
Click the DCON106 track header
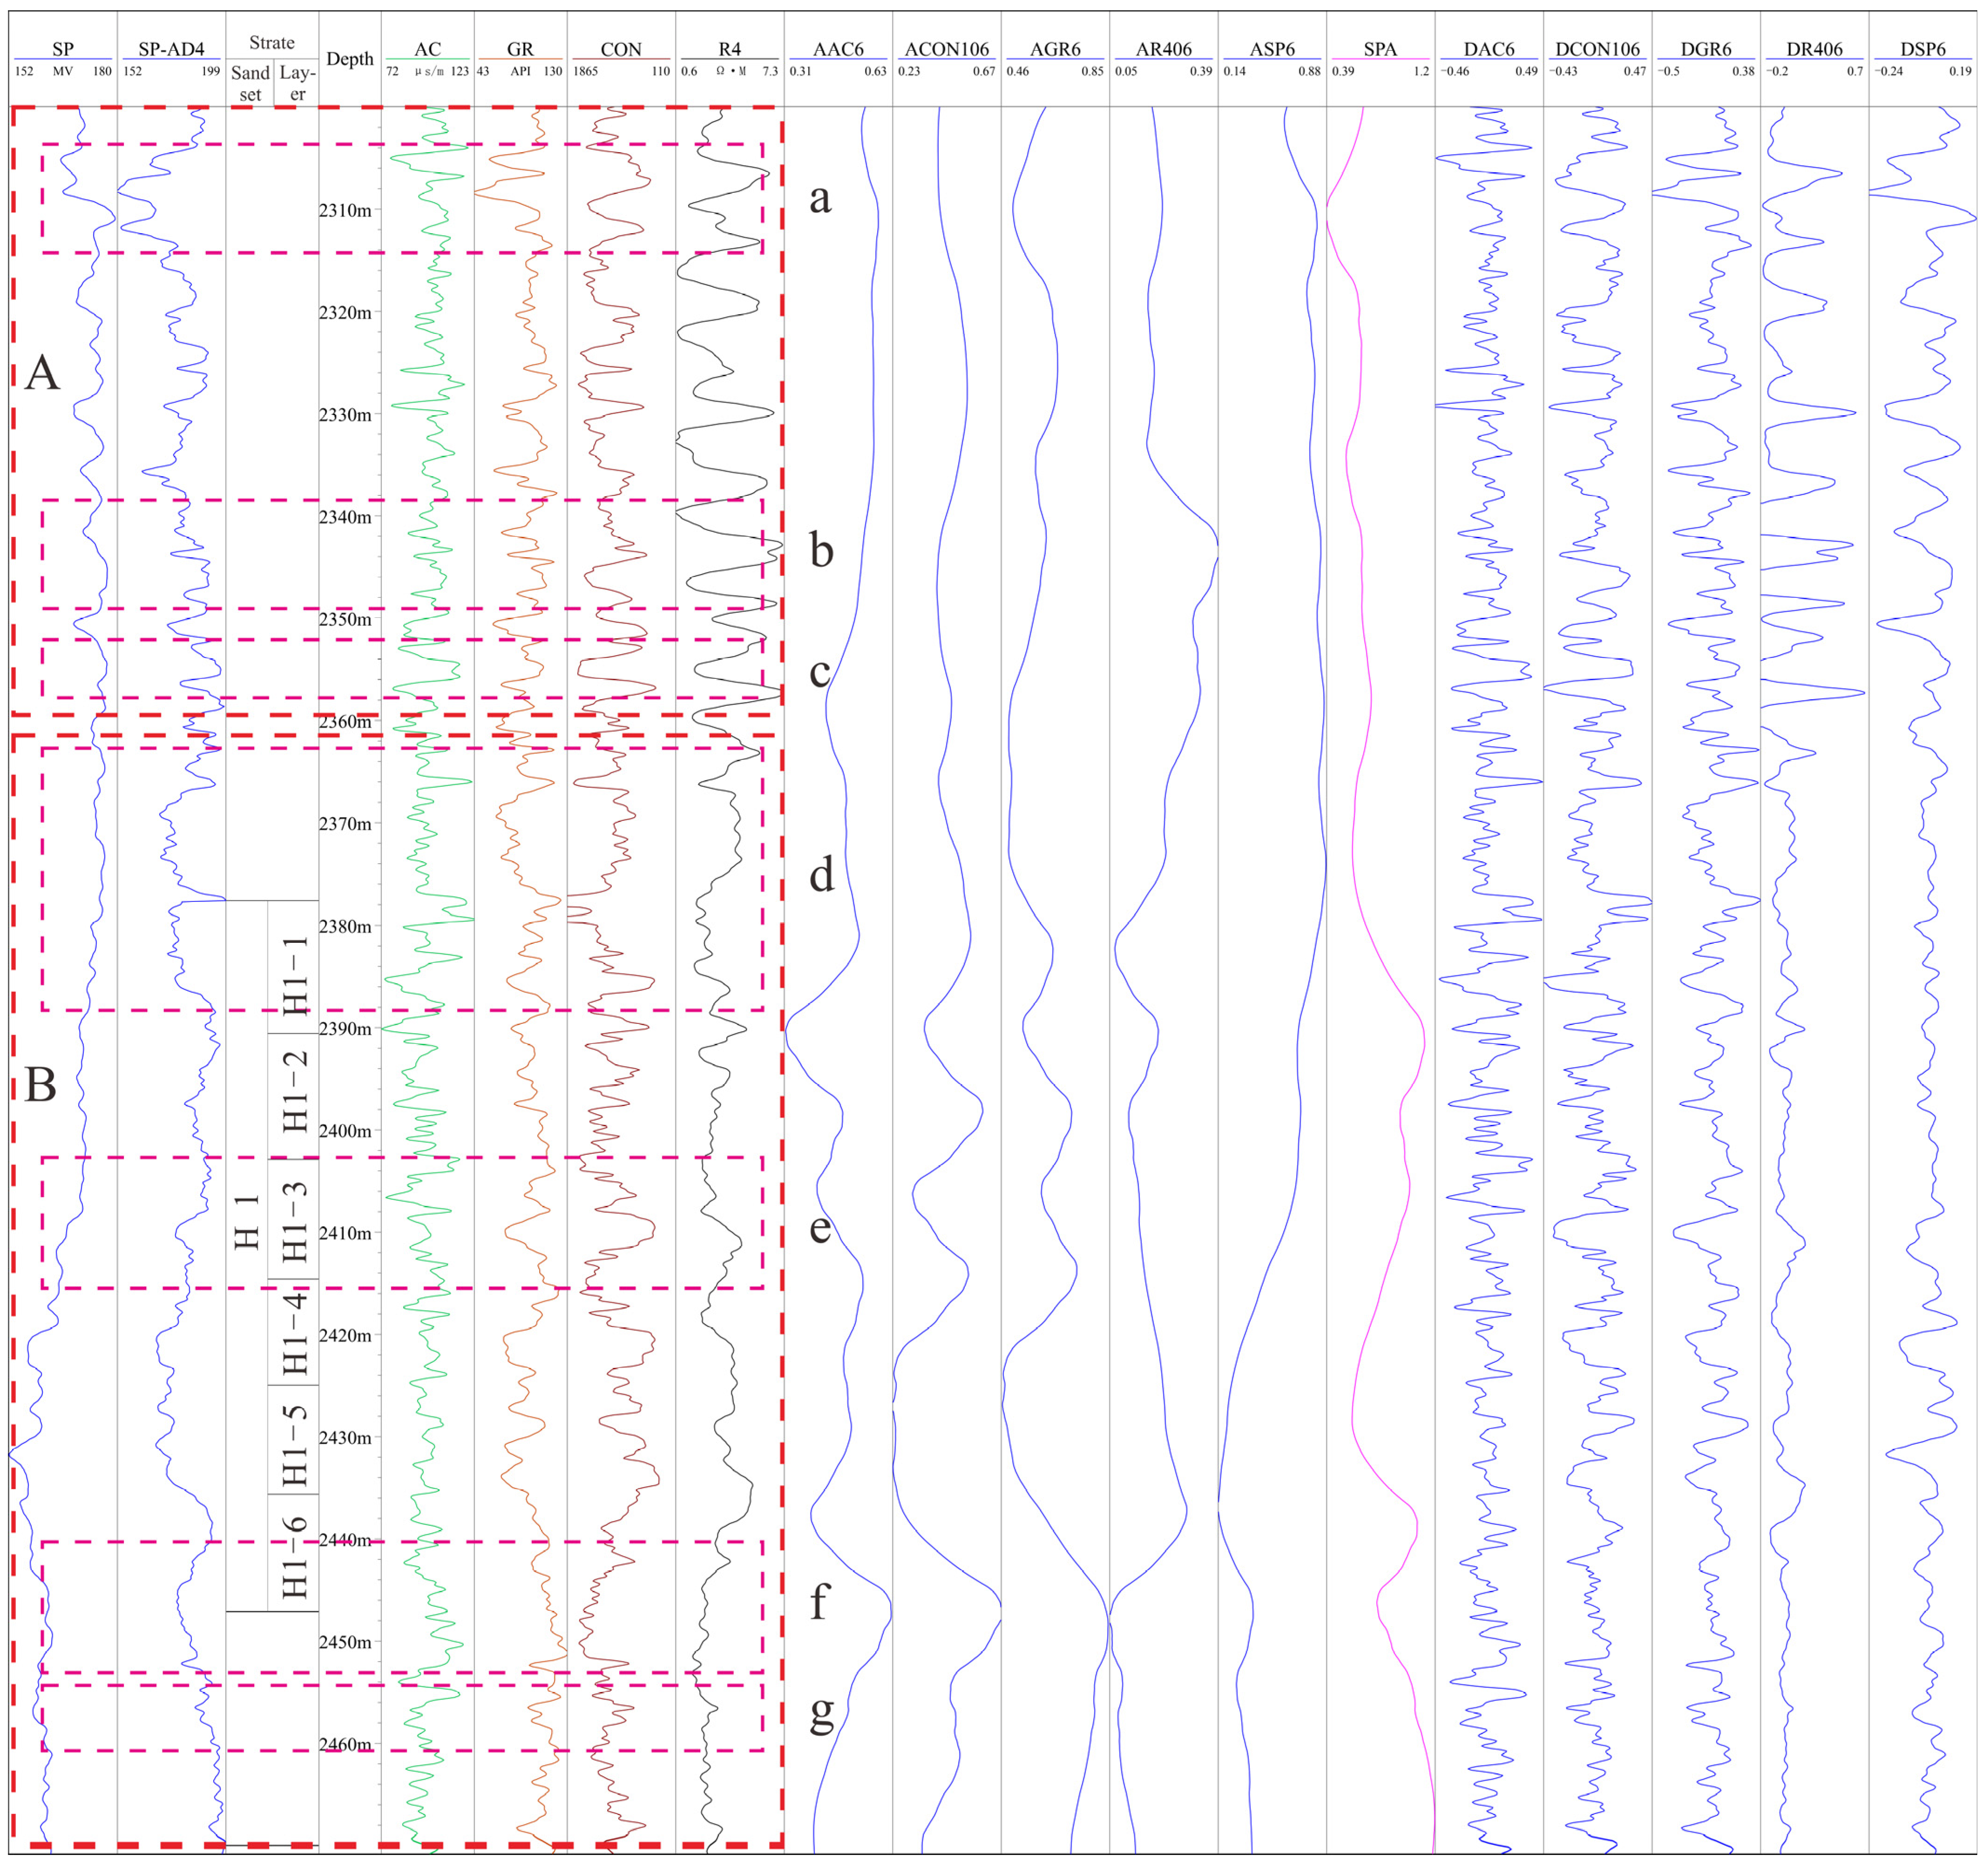(1598, 49)
